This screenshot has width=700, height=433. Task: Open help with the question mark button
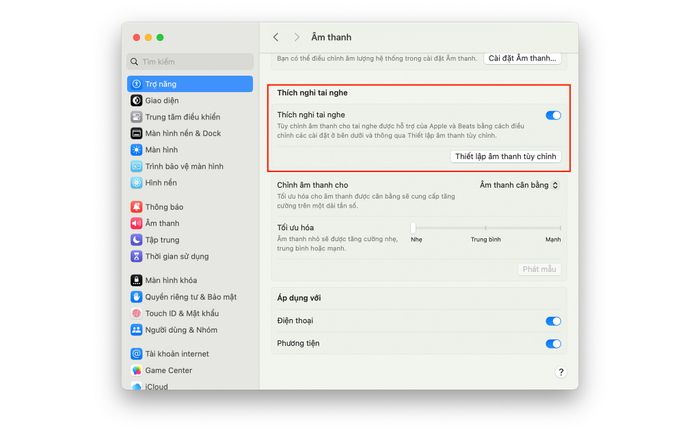coord(561,372)
